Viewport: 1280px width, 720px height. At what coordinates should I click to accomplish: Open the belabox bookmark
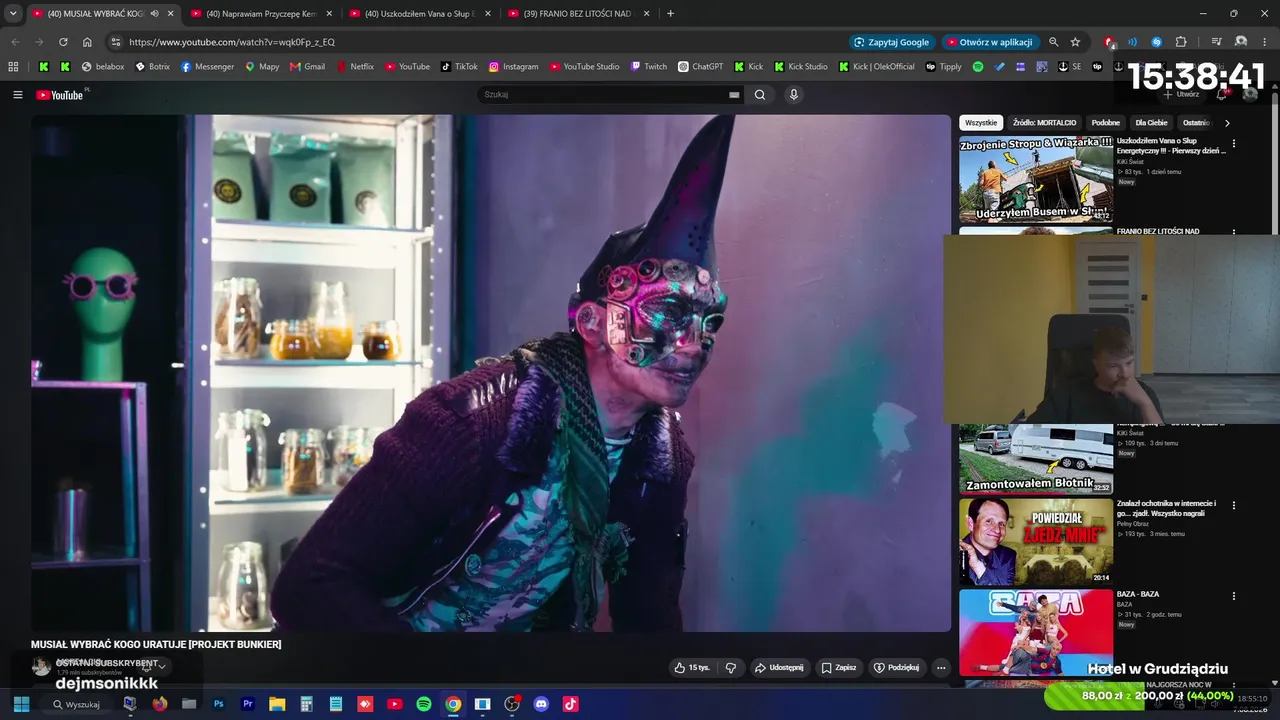(103, 67)
